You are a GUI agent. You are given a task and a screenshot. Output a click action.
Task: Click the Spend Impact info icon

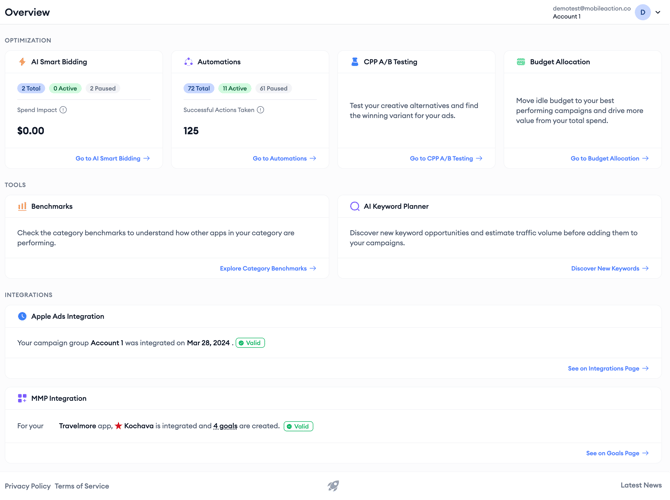click(x=63, y=110)
